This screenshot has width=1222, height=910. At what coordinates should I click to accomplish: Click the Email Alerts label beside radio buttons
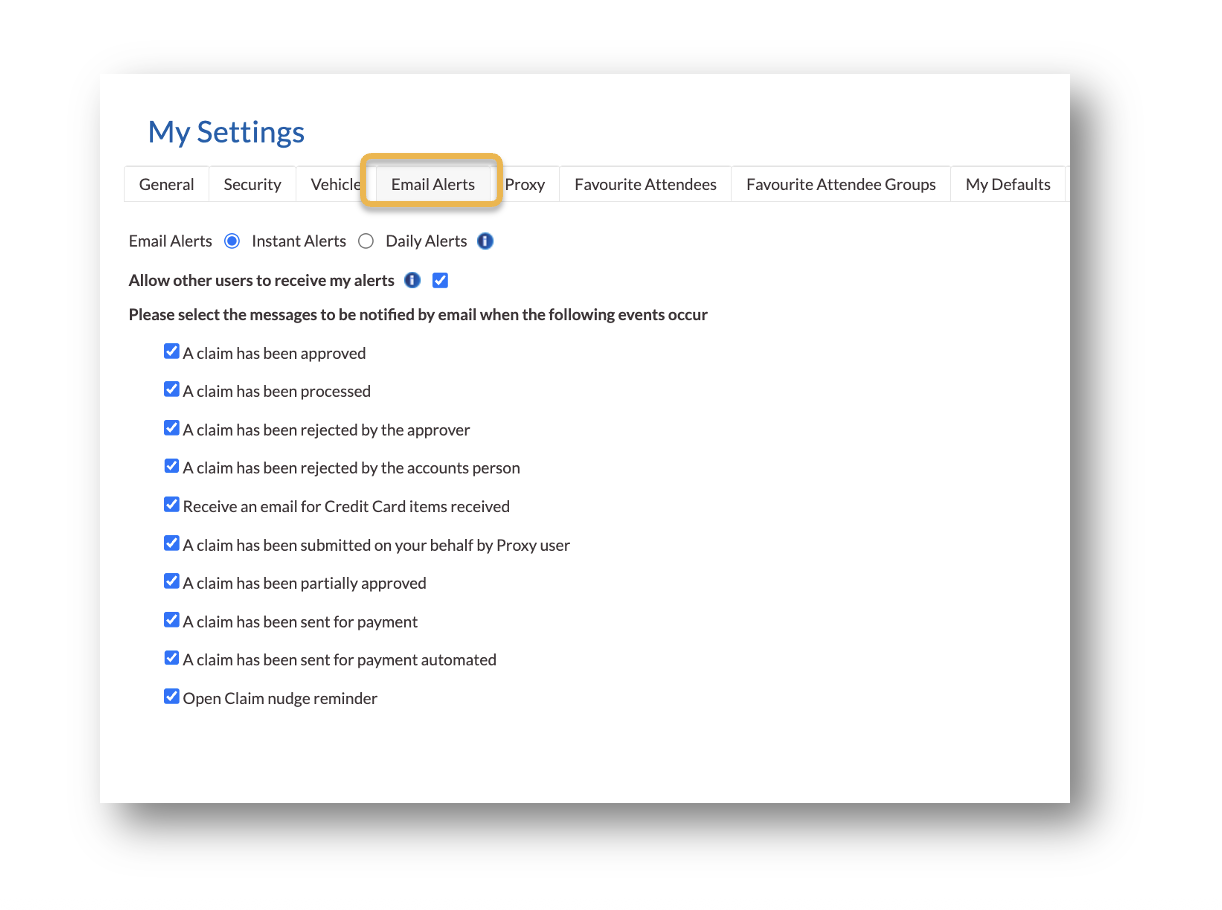tap(171, 241)
